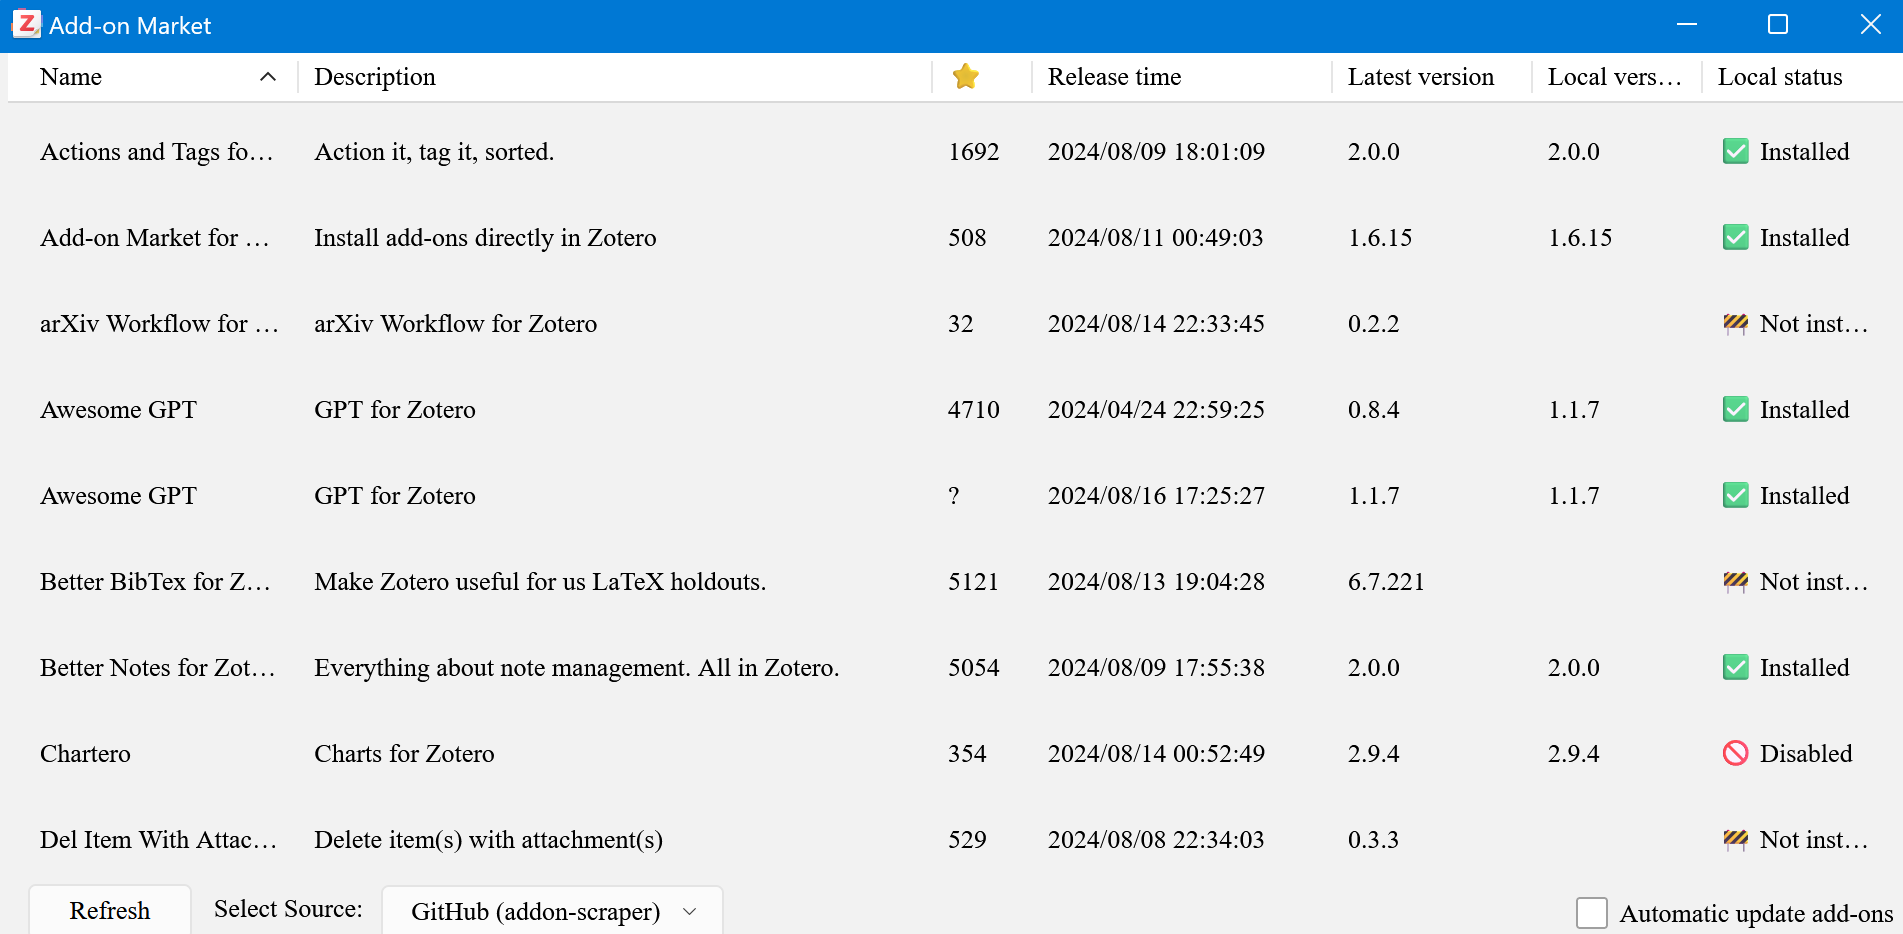The height and width of the screenshot is (934, 1903).
Task: Click 'Everything about note management' description
Action: click(577, 667)
